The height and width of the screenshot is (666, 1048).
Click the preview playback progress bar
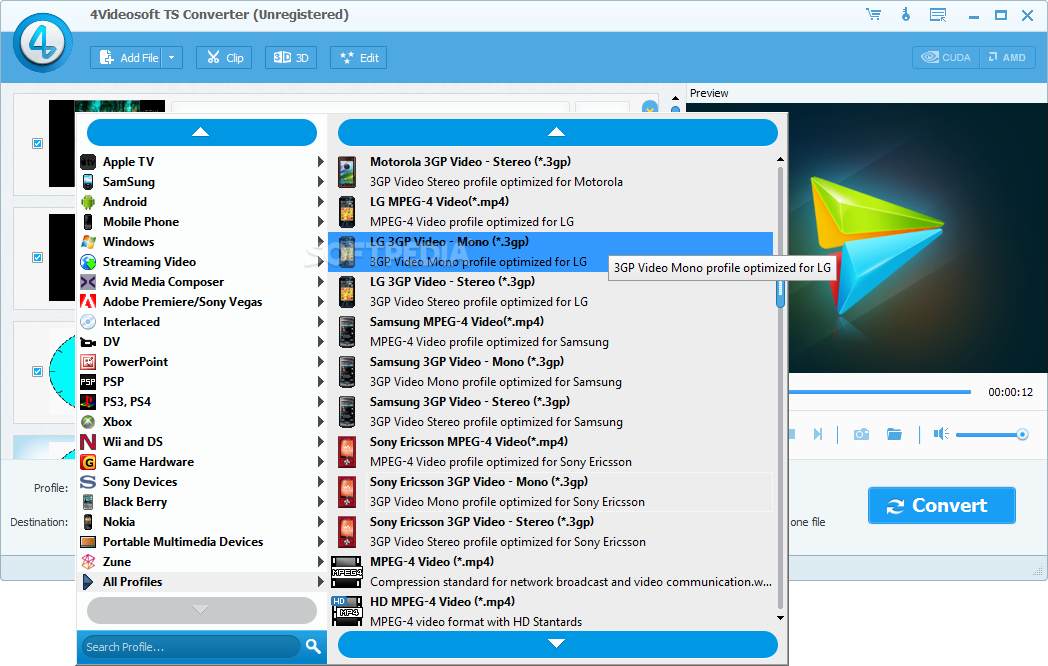click(880, 392)
